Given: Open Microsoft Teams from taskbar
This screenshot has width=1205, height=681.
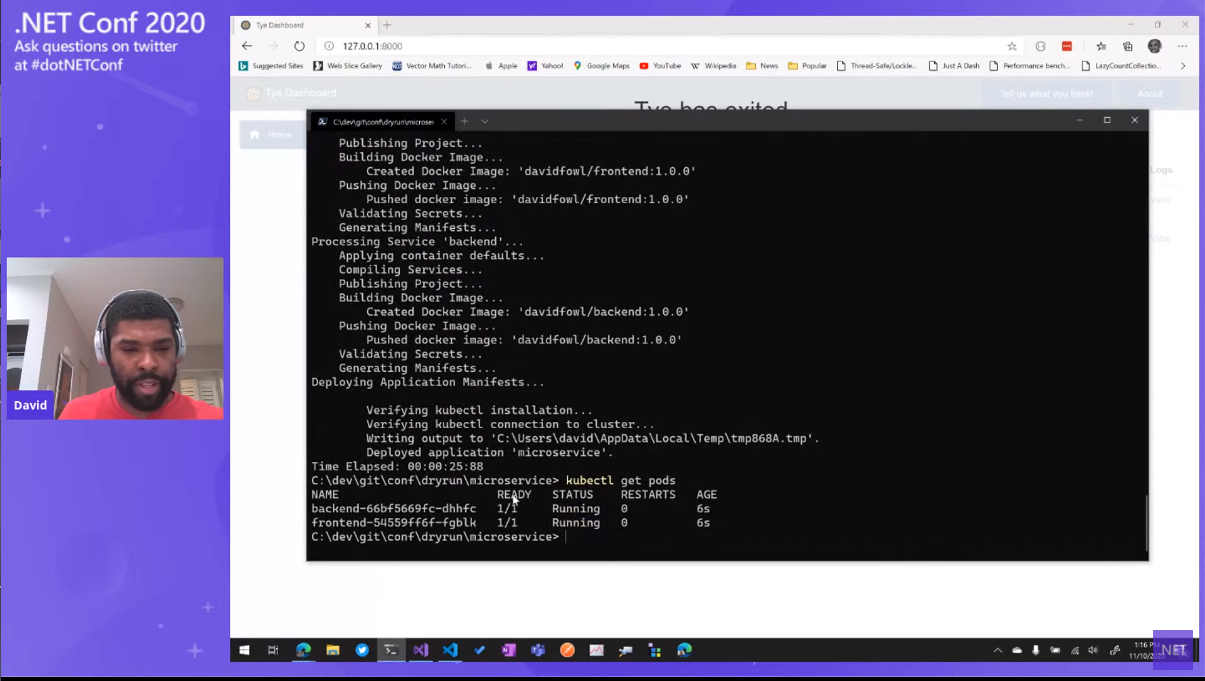Looking at the screenshot, I should [x=538, y=650].
